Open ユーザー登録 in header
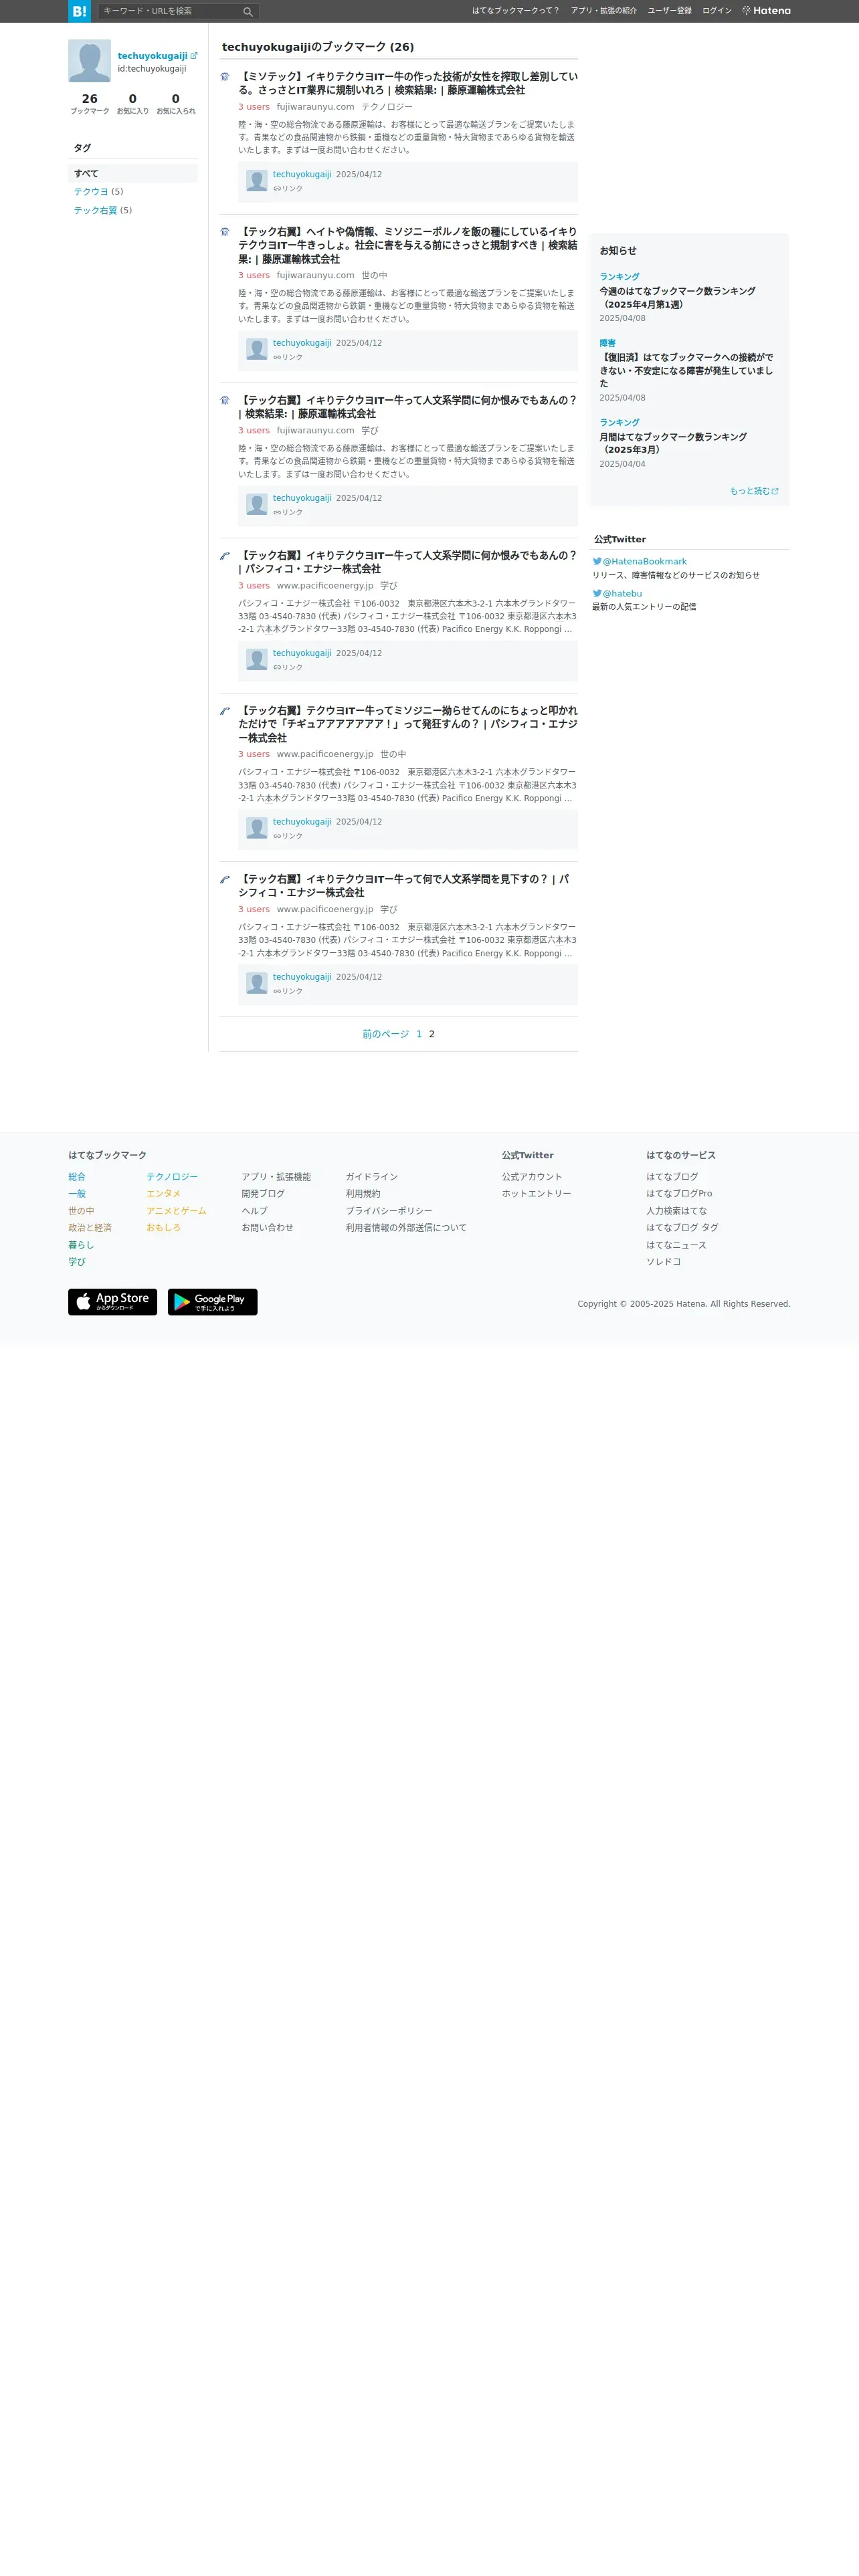The image size is (859, 2576). click(669, 11)
